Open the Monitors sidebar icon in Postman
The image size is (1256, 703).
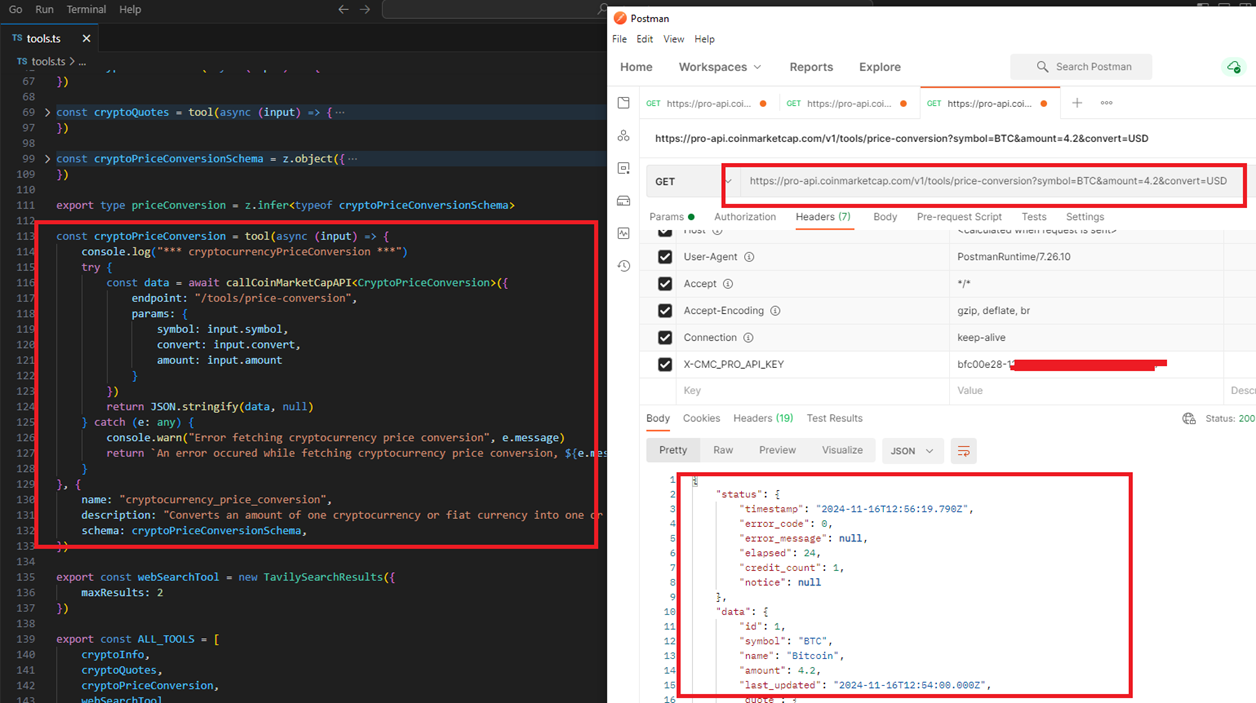[x=624, y=233]
